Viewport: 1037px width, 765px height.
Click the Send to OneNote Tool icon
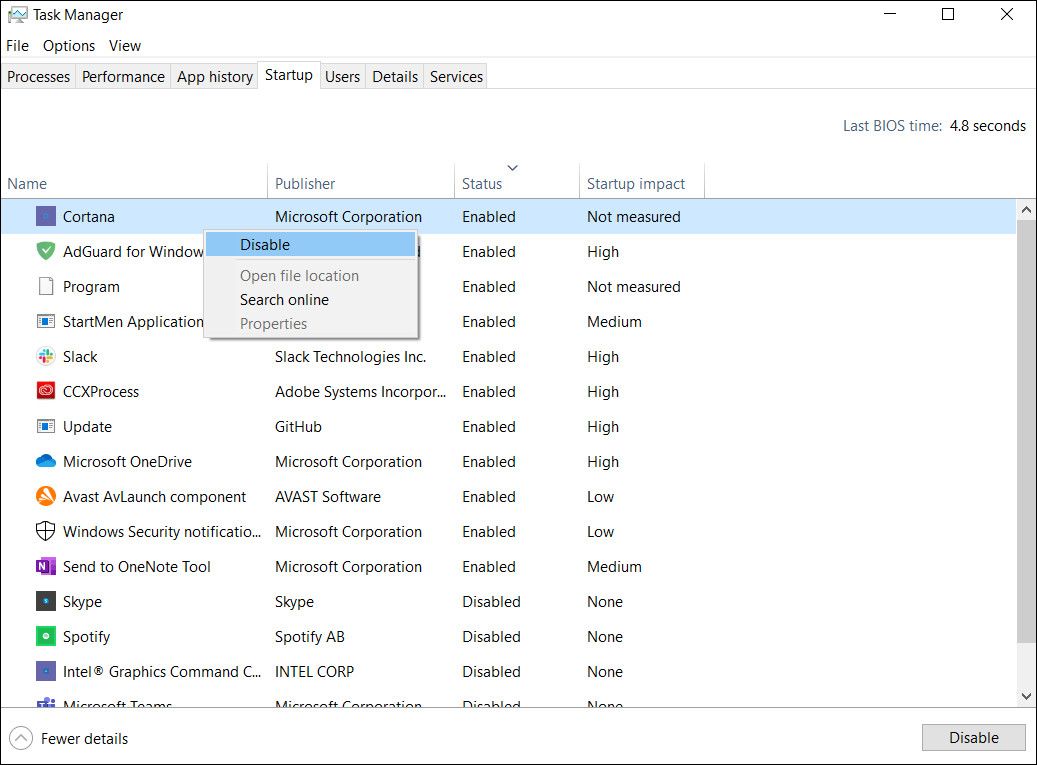click(46, 567)
